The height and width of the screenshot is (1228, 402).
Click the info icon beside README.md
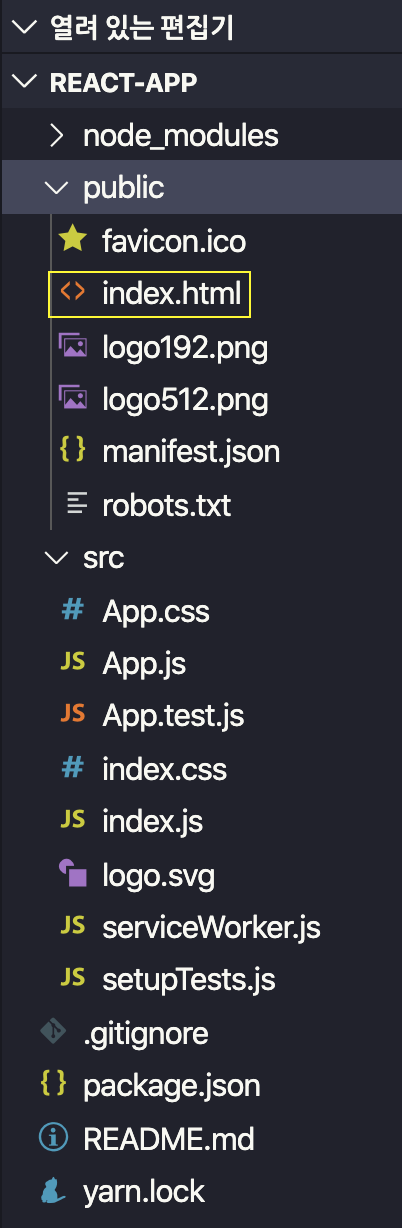52,1138
